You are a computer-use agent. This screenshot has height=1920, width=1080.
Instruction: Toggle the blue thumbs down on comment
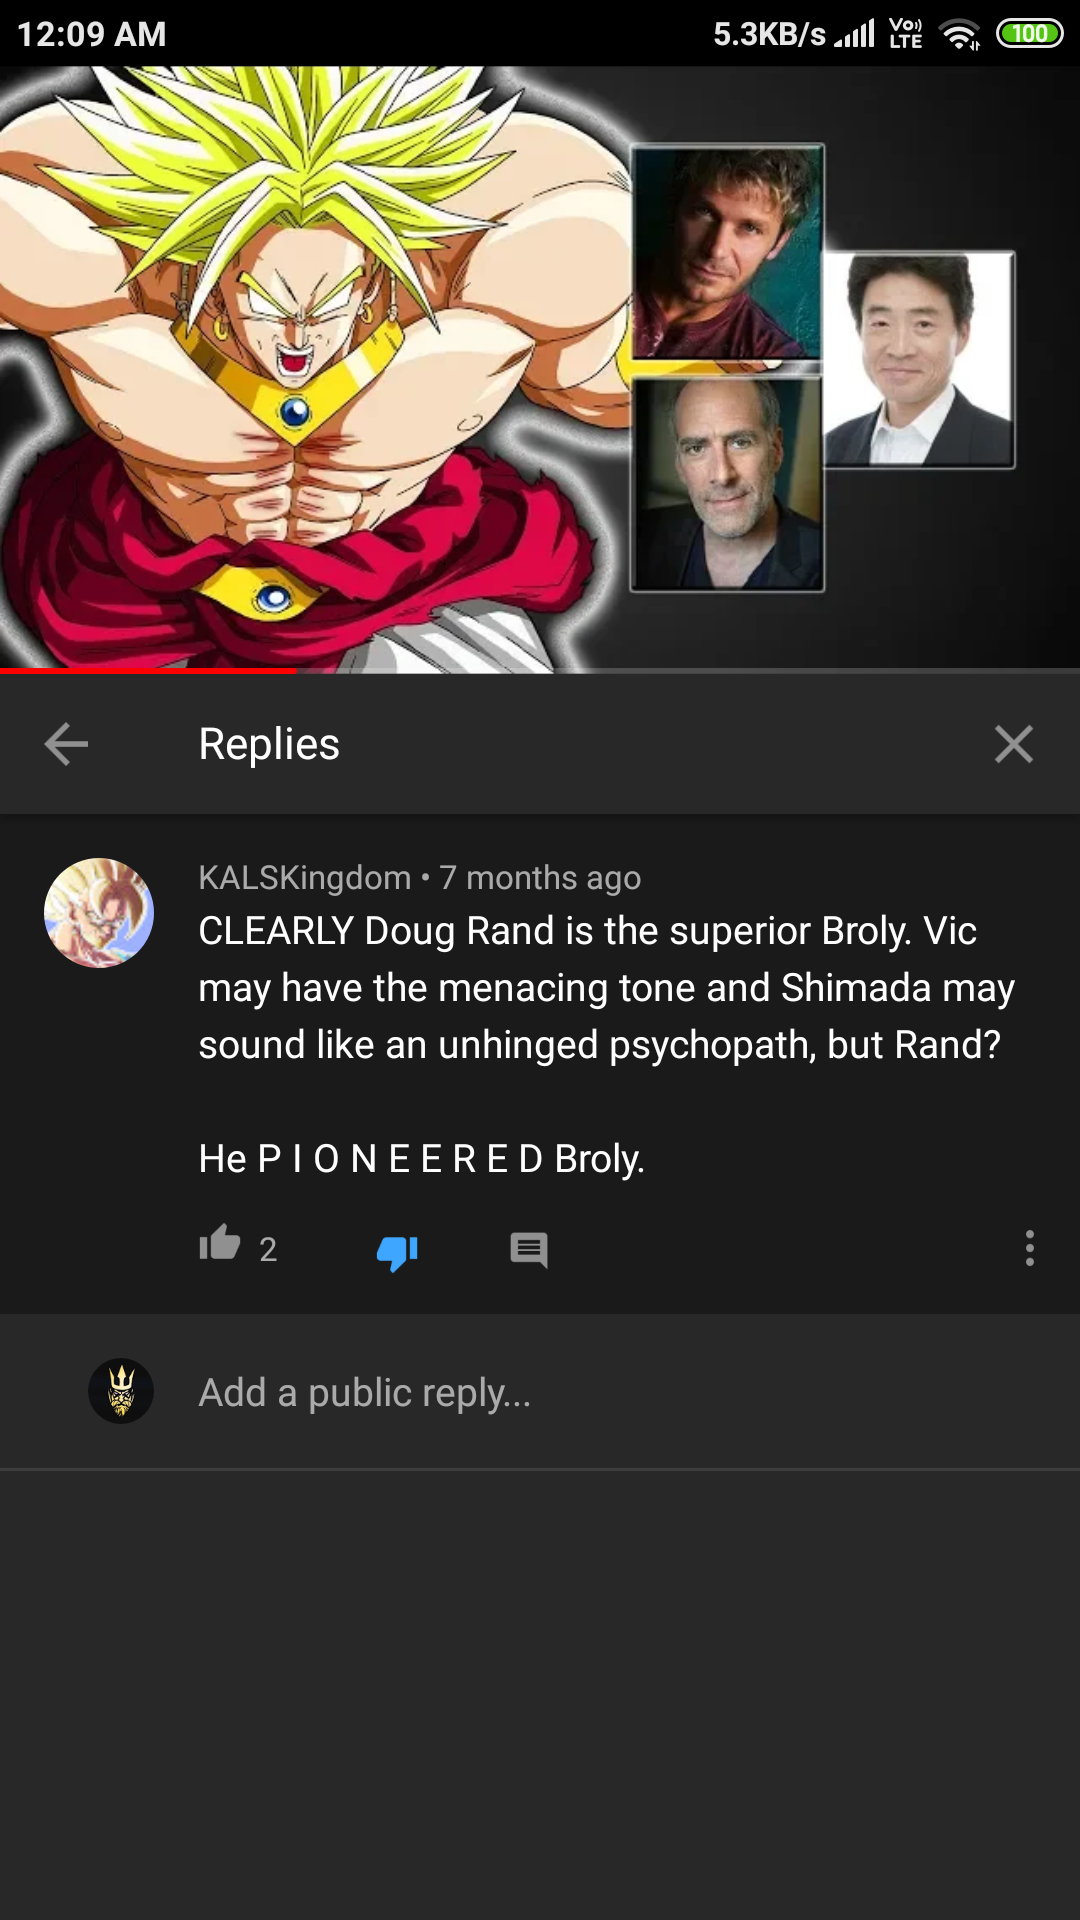pyautogui.click(x=397, y=1250)
